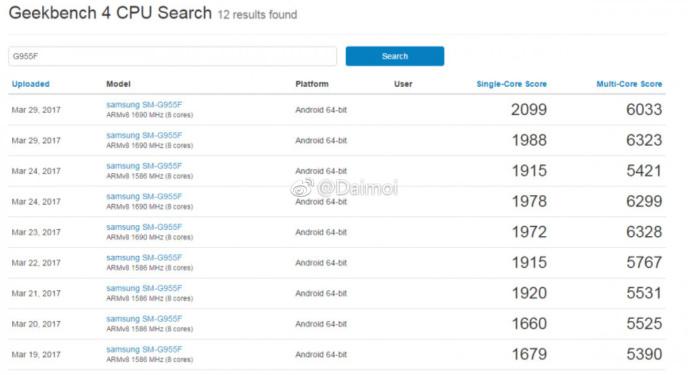Open samsung SM-G955F result from Mar 20, 2017
The image size is (690, 375).
point(144,319)
